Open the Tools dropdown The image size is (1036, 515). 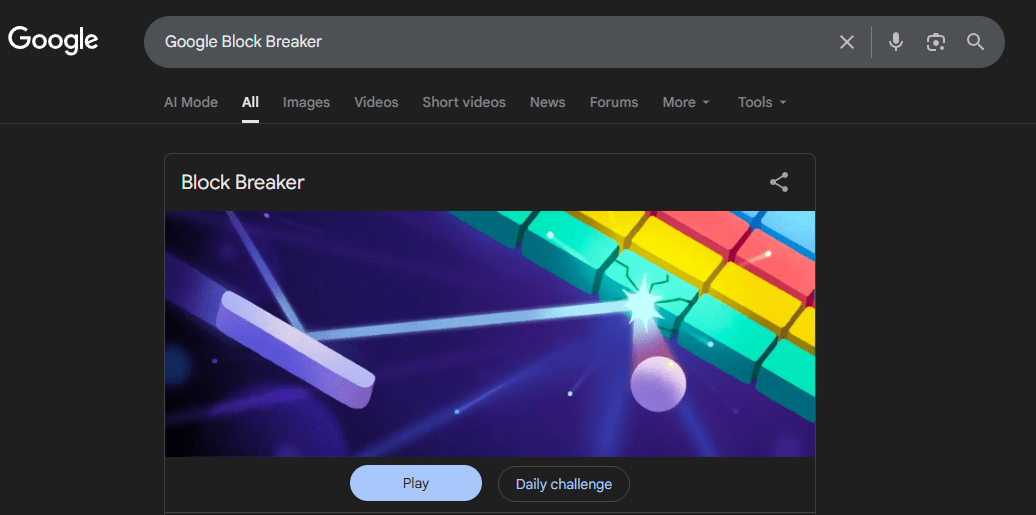coord(762,102)
